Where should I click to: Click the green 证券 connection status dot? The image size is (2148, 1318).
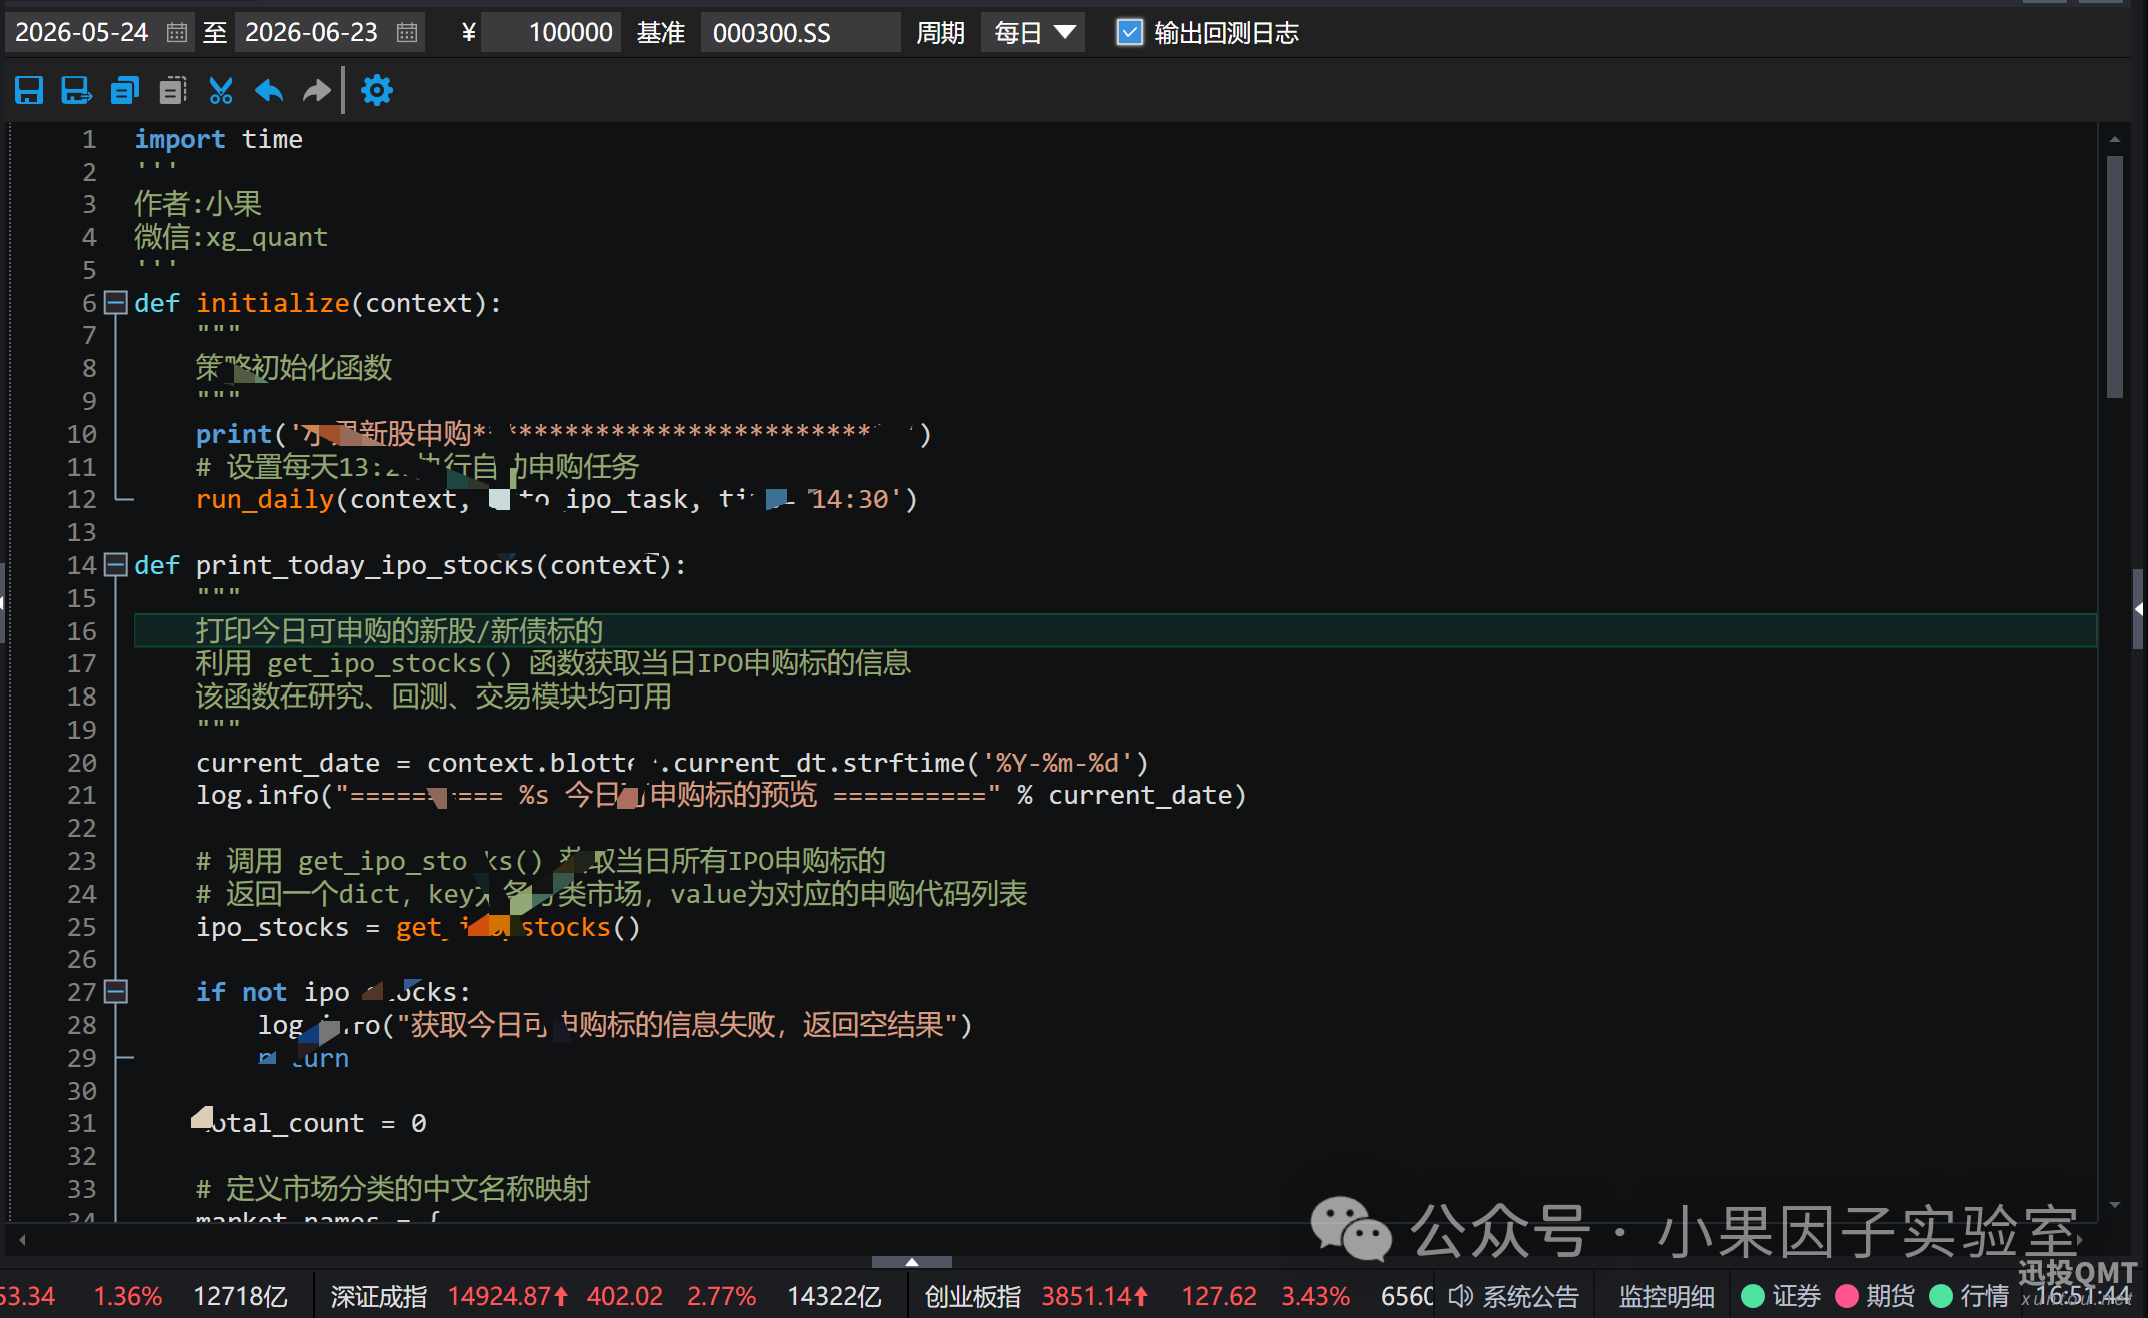[1752, 1296]
